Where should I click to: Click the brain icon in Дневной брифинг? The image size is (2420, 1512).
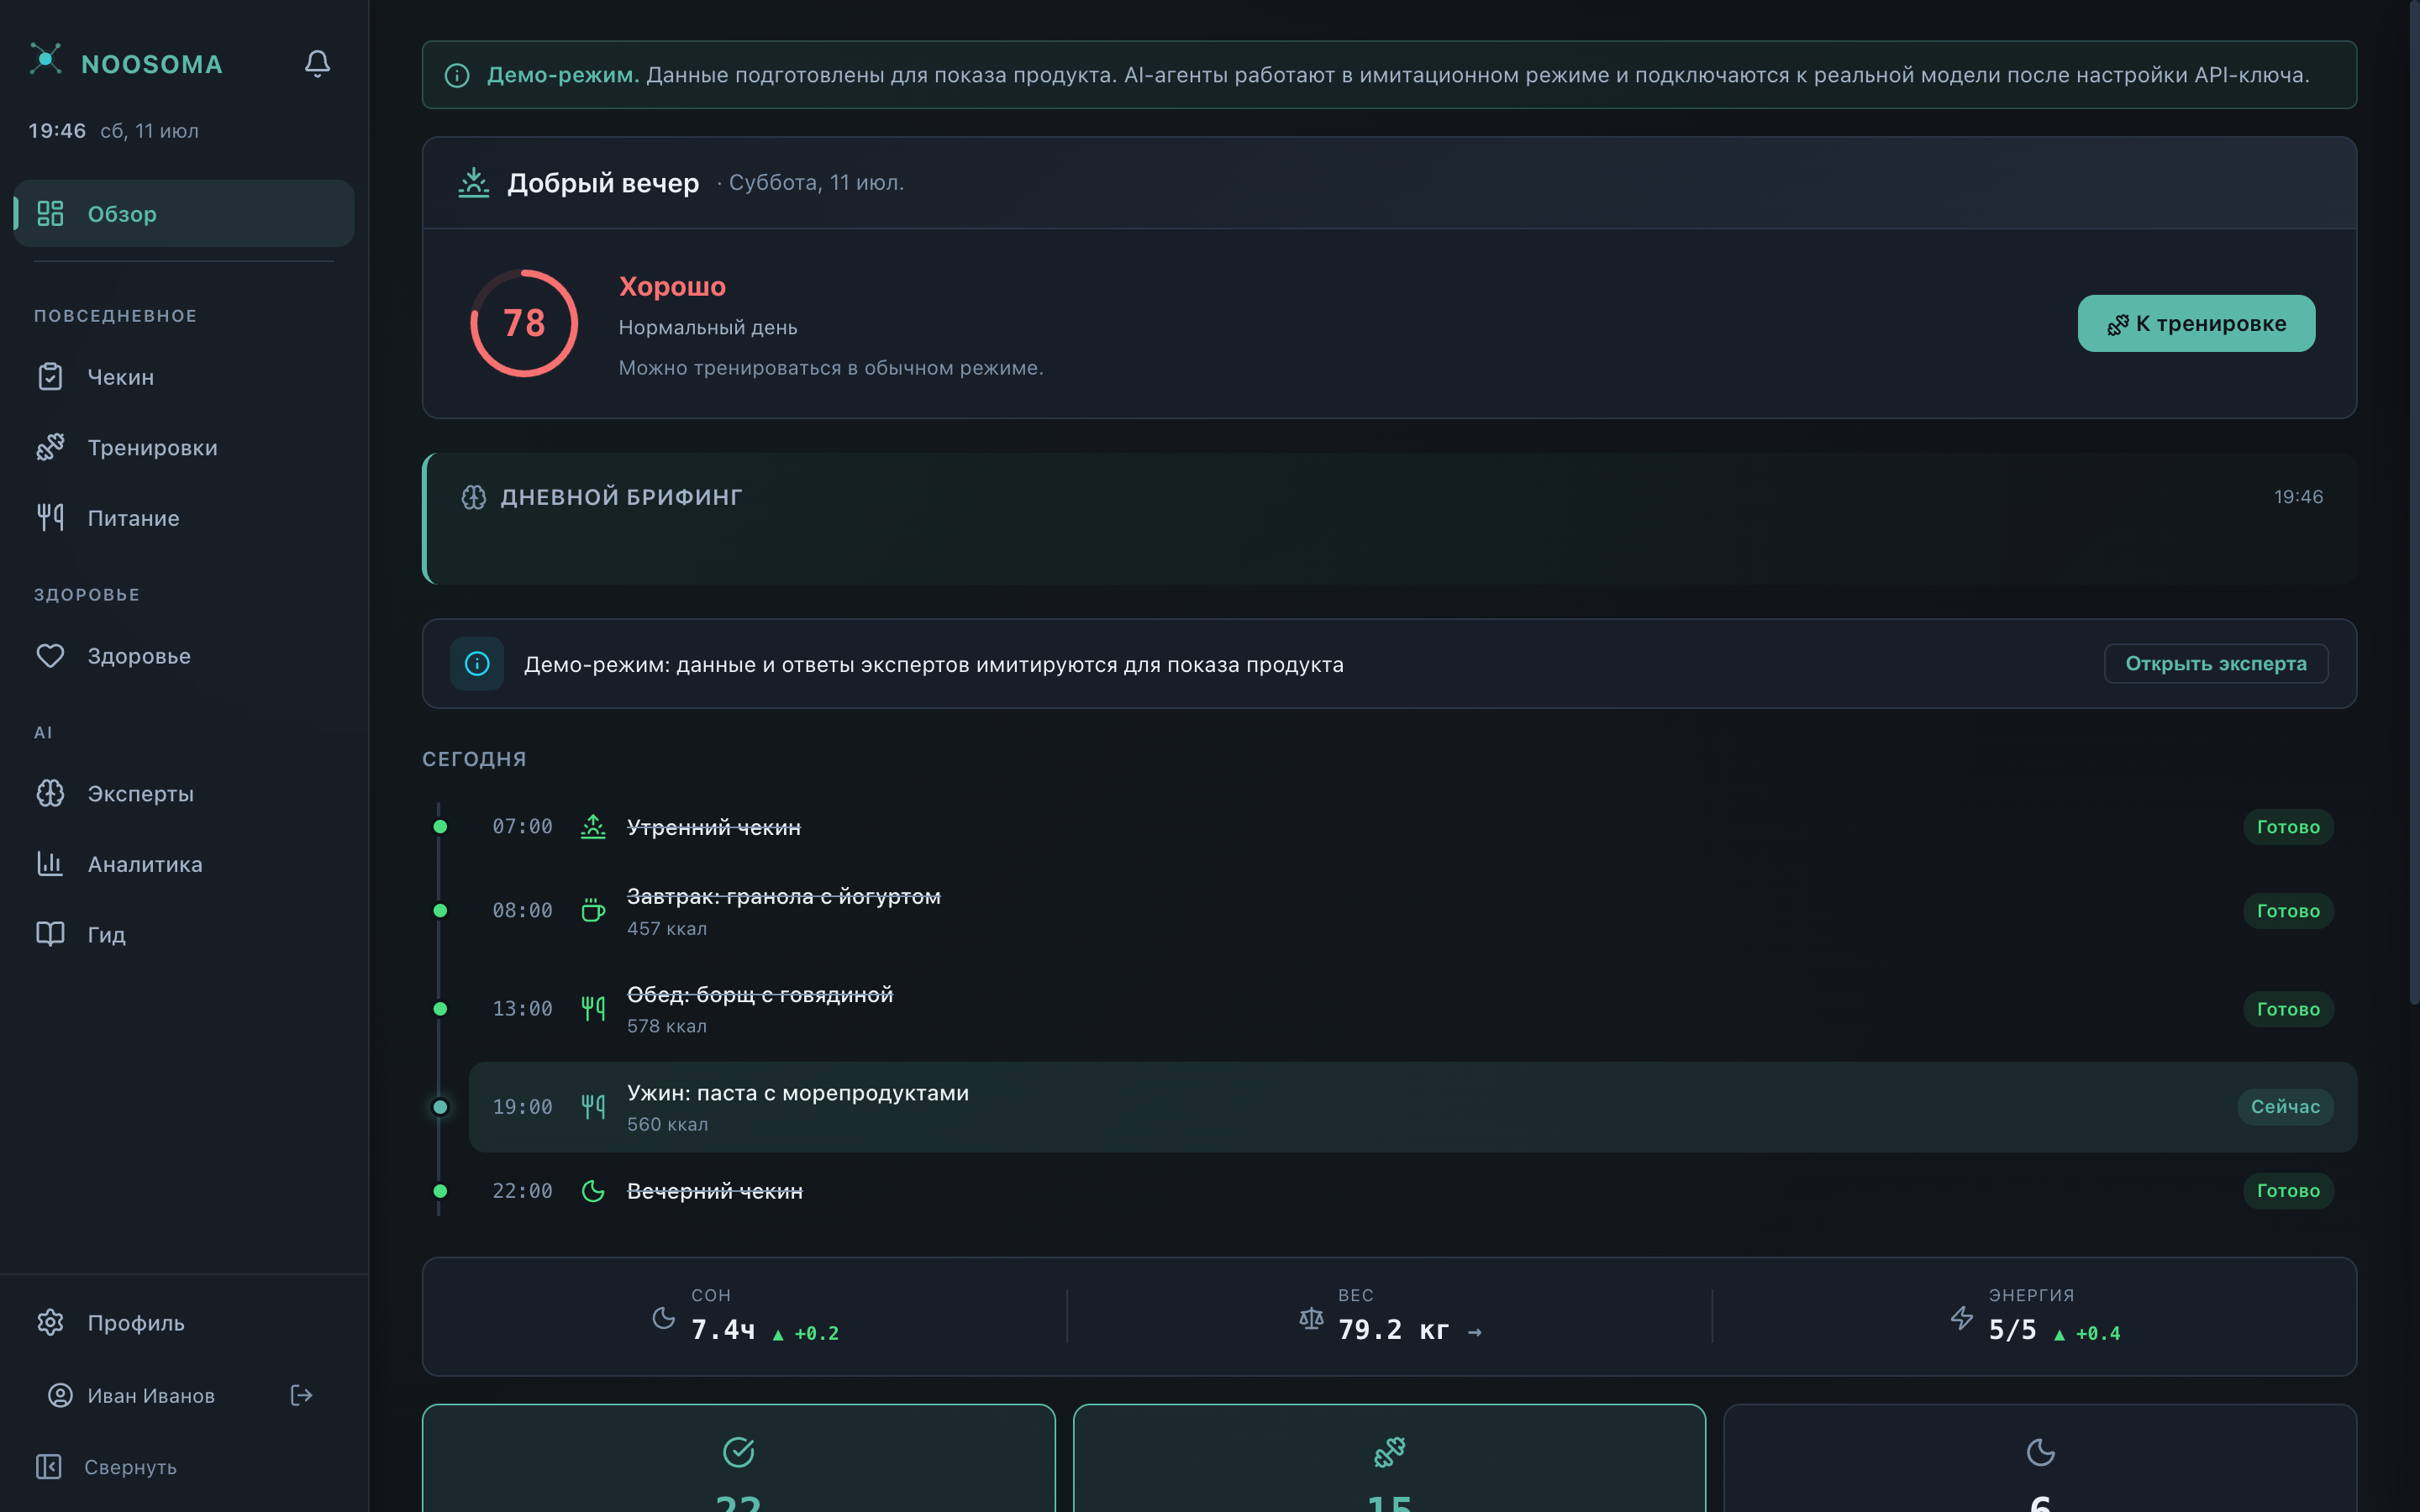point(473,497)
